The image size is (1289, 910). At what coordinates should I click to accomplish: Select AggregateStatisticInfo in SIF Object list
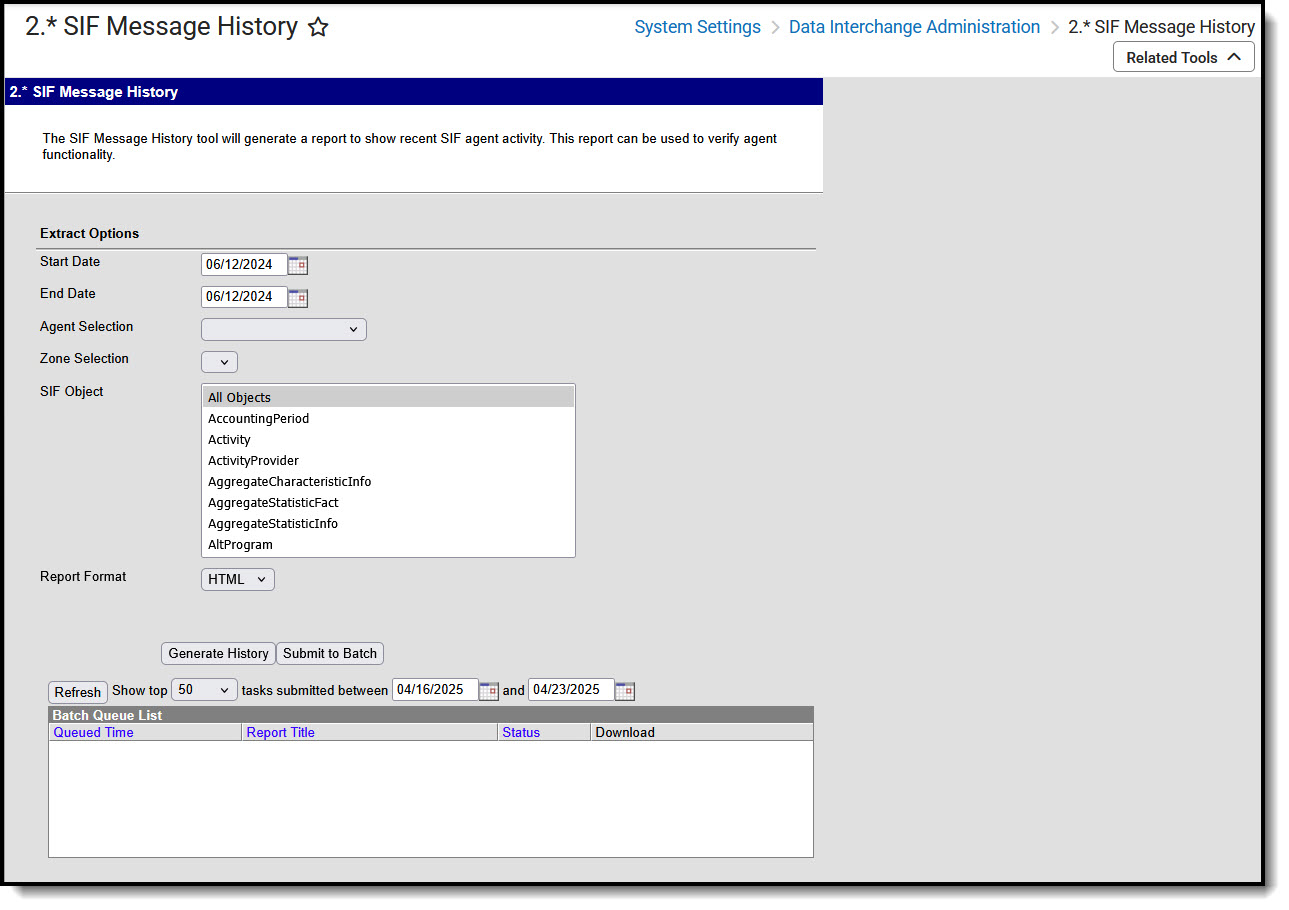[x=388, y=524]
